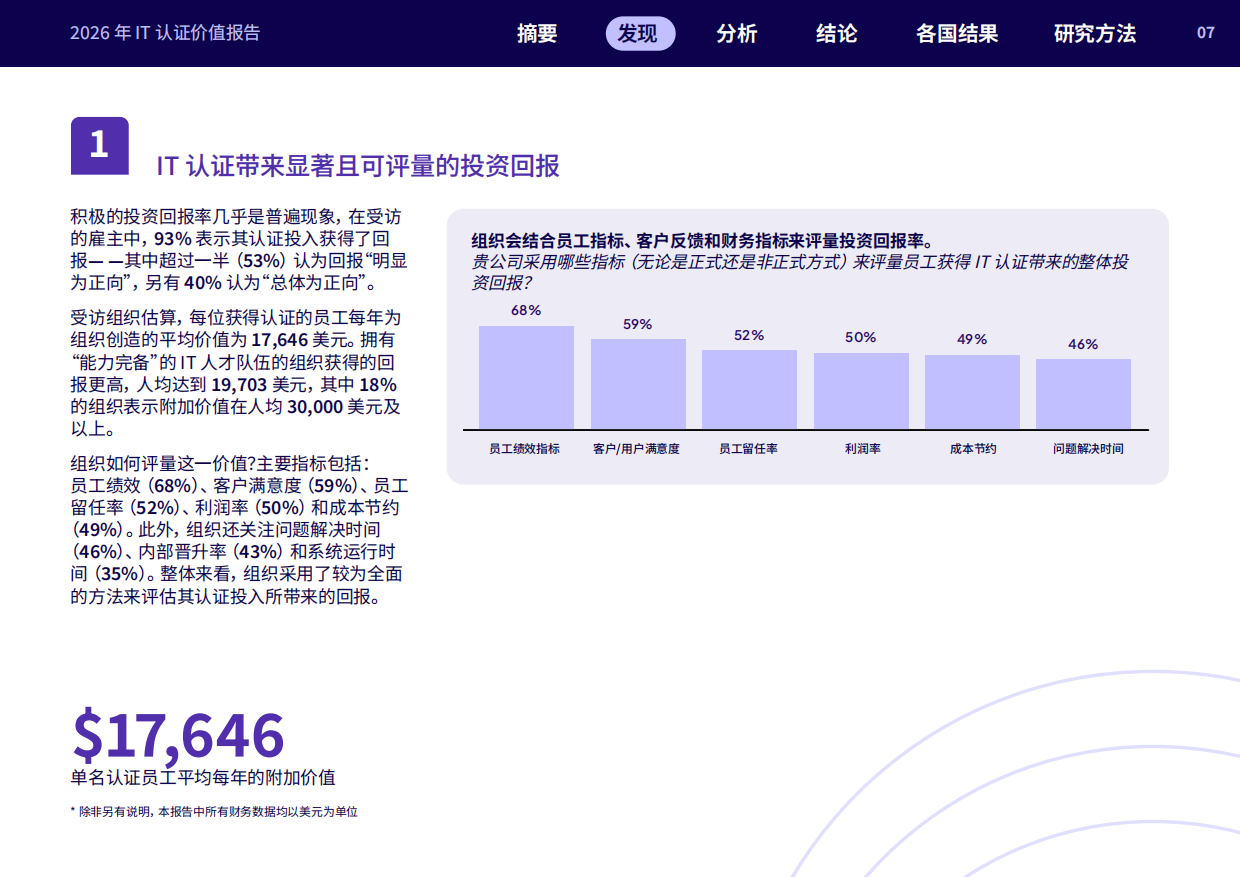
Task: Click the 50% bar for 利润率
Action: click(x=861, y=391)
